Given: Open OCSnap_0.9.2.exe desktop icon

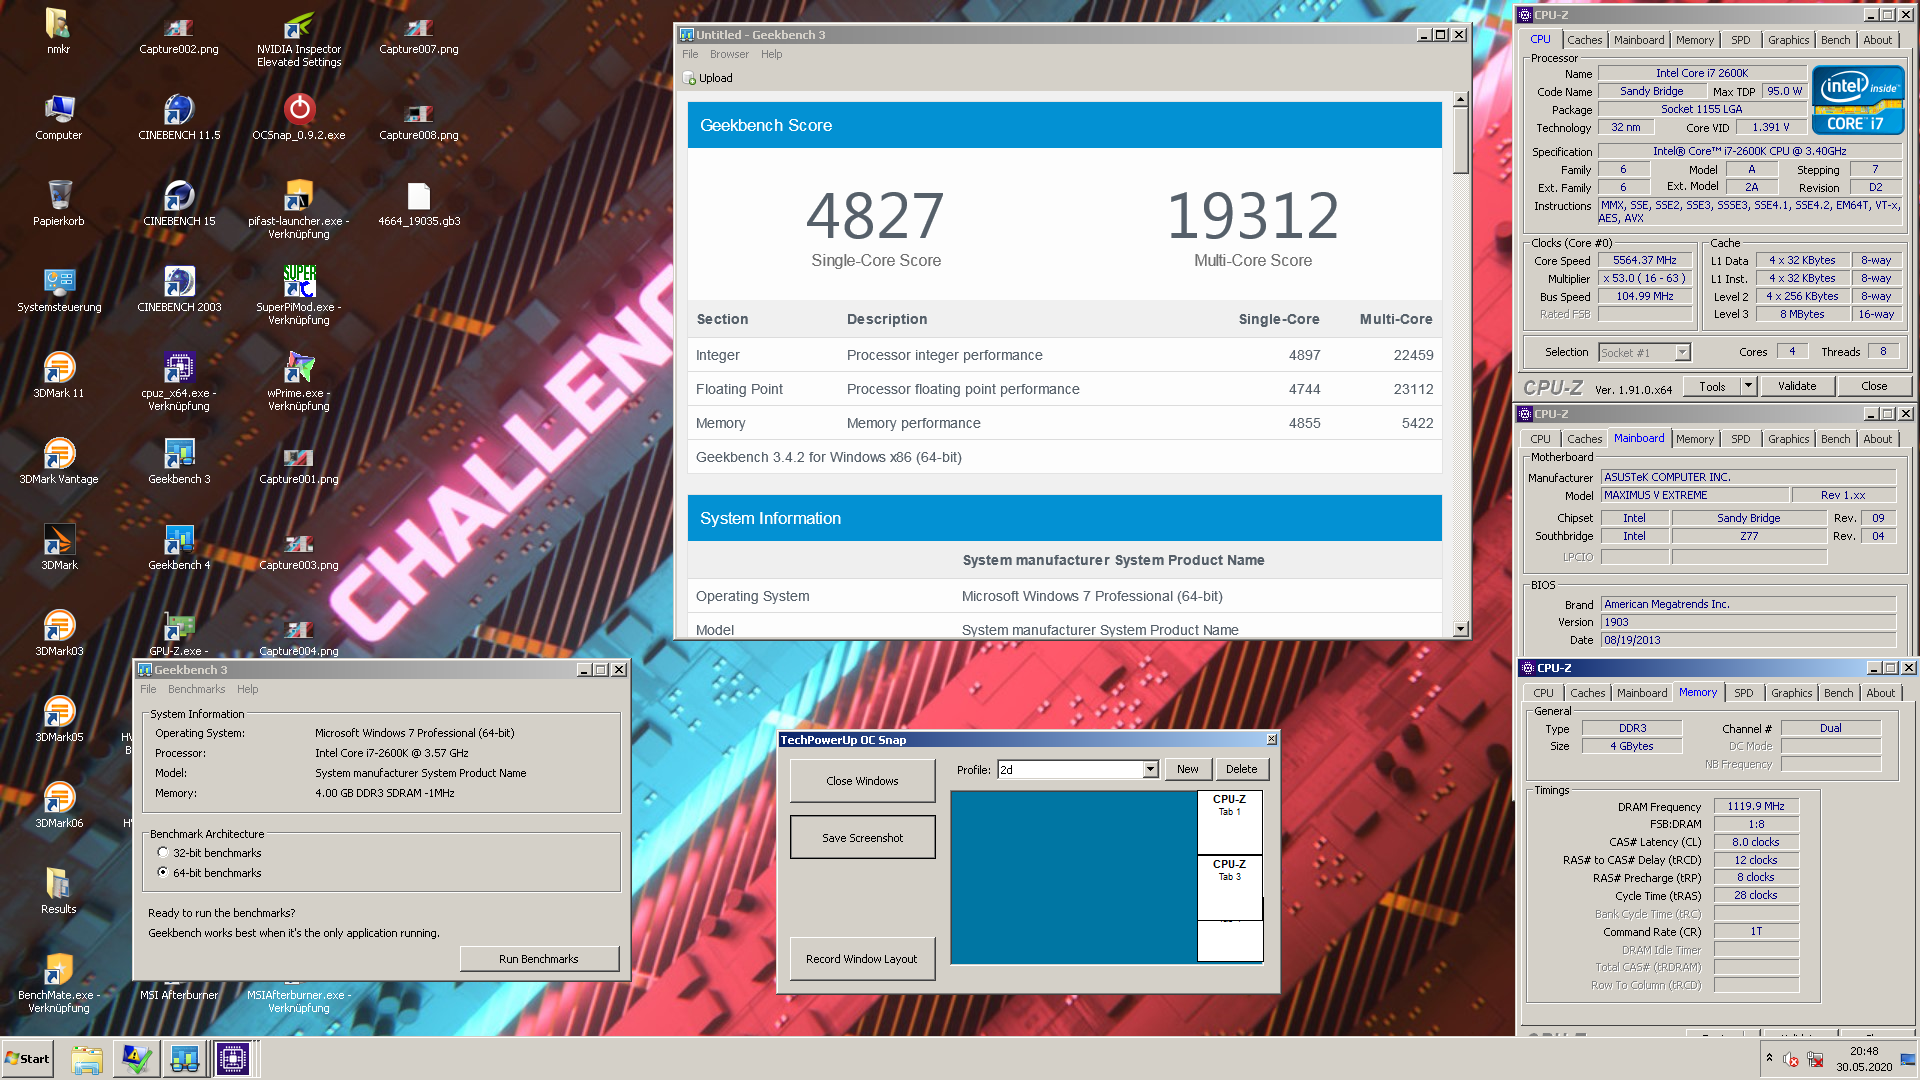Looking at the screenshot, I should coord(298,117).
